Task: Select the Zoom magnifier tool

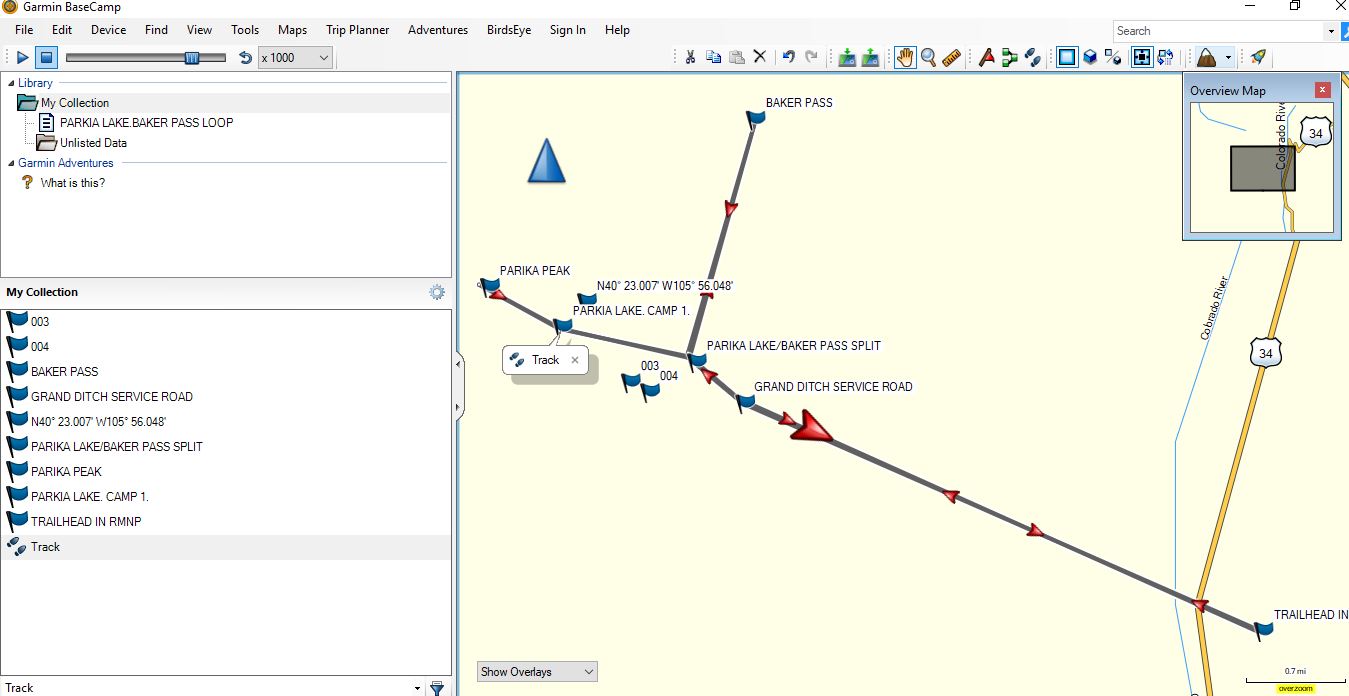Action: coord(928,58)
